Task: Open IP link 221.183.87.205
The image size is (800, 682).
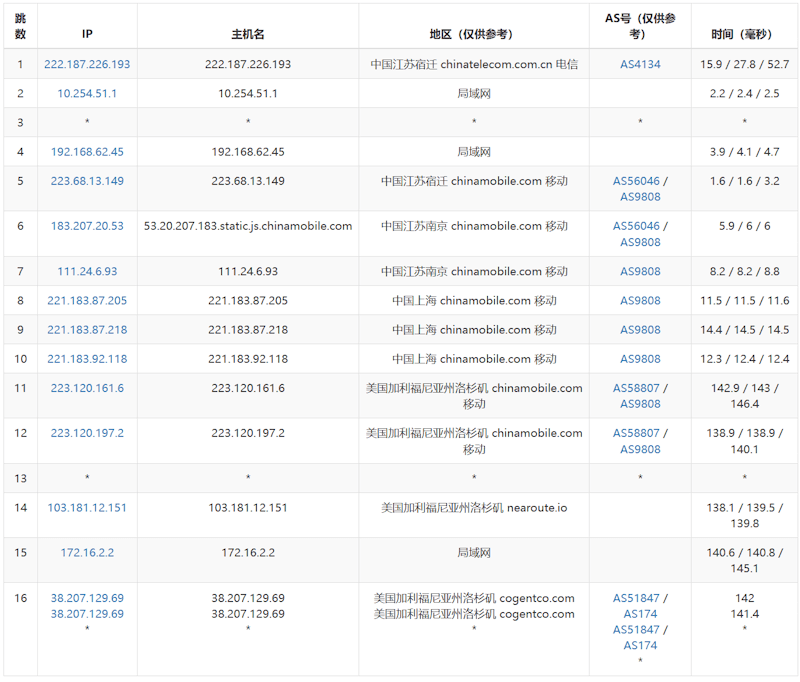Action: [x=87, y=300]
